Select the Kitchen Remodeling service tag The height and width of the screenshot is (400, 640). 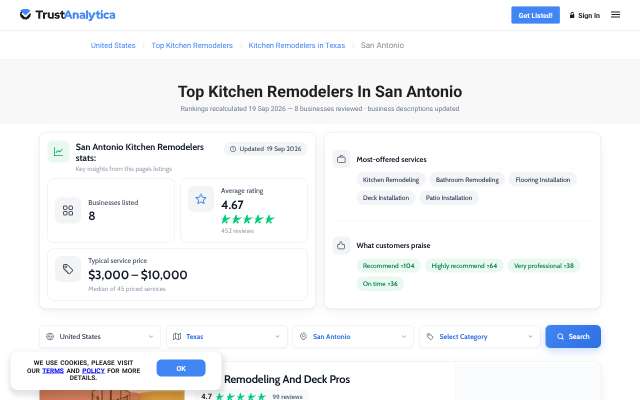(x=391, y=180)
